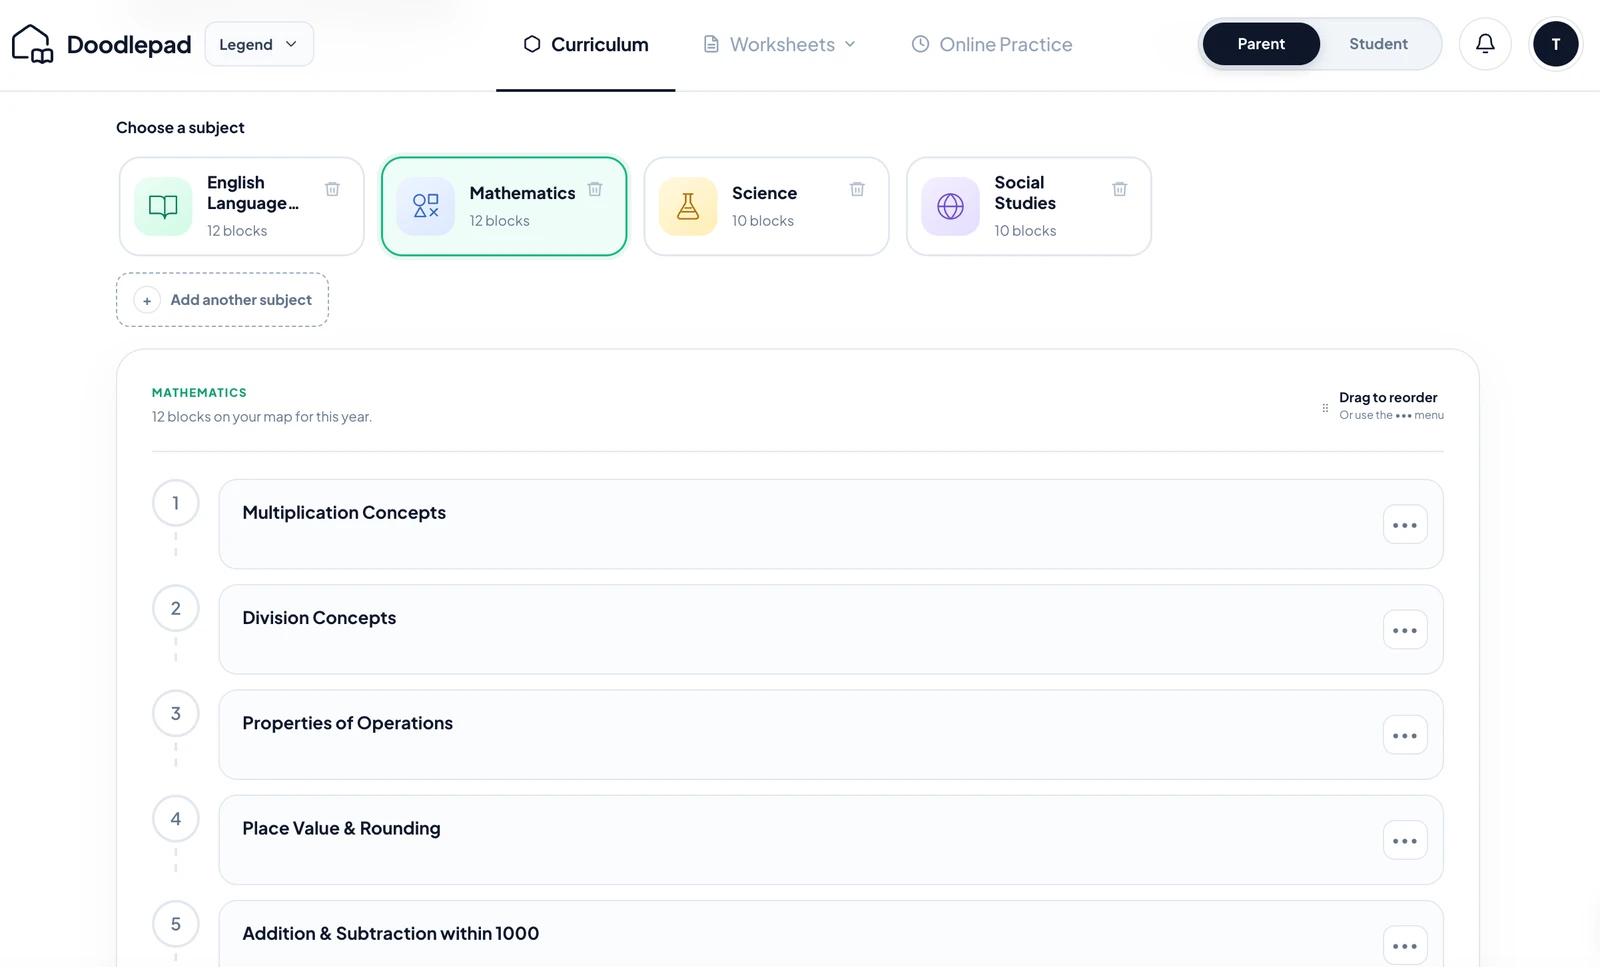Screen dimensions: 1600x967
Task: Click step number 1 circle
Action: click(176, 503)
